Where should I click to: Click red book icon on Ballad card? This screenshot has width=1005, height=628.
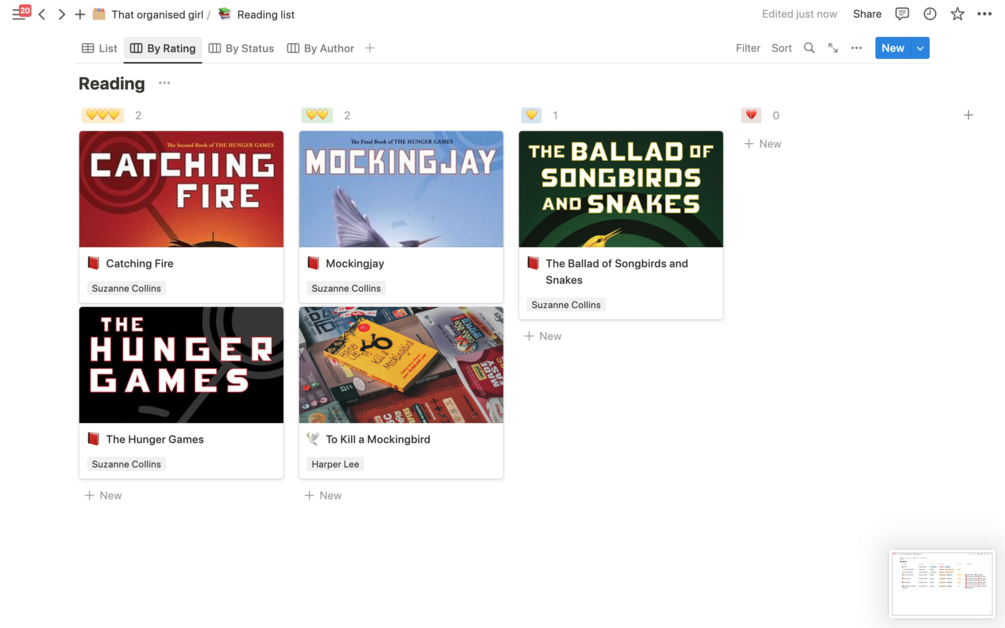[533, 263]
